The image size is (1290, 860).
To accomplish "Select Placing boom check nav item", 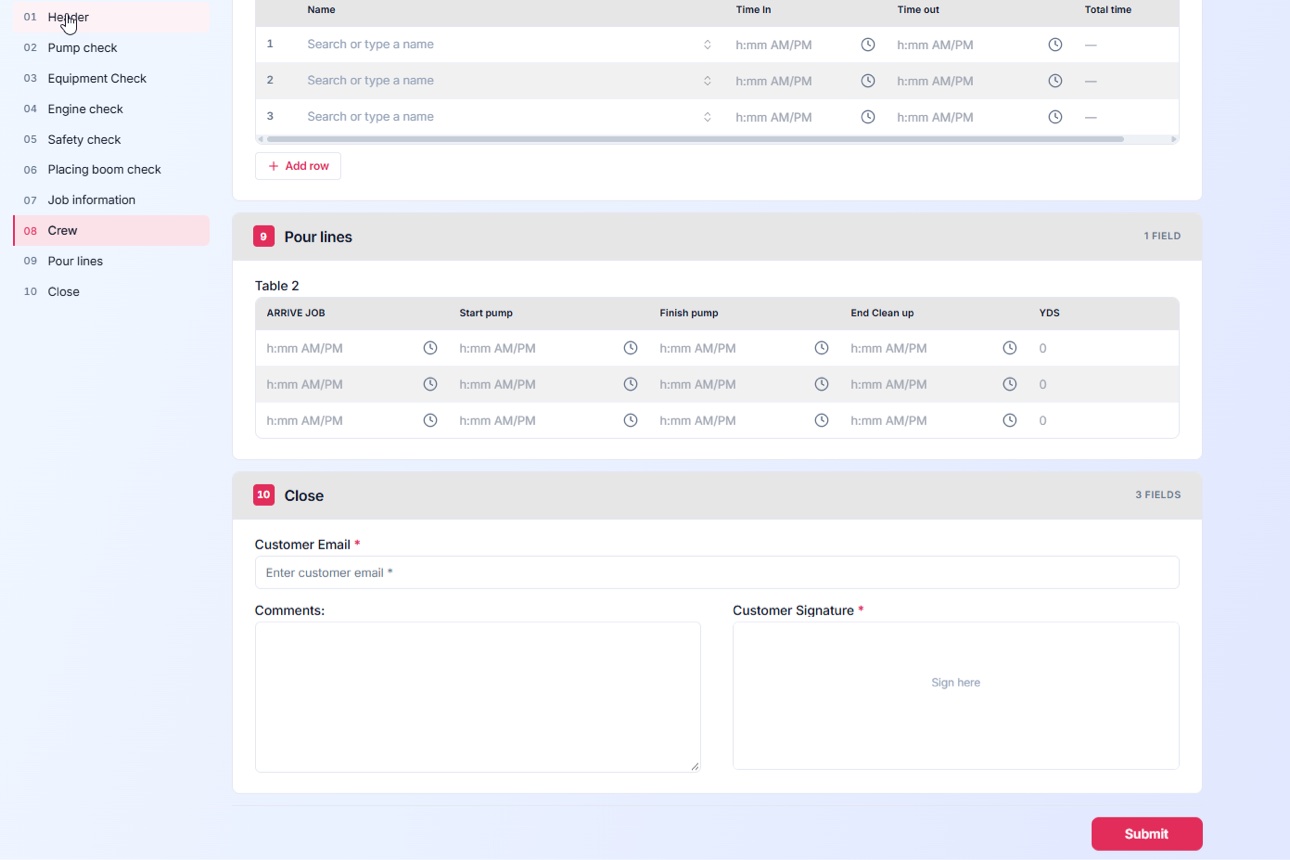I will click(x=111, y=170).
